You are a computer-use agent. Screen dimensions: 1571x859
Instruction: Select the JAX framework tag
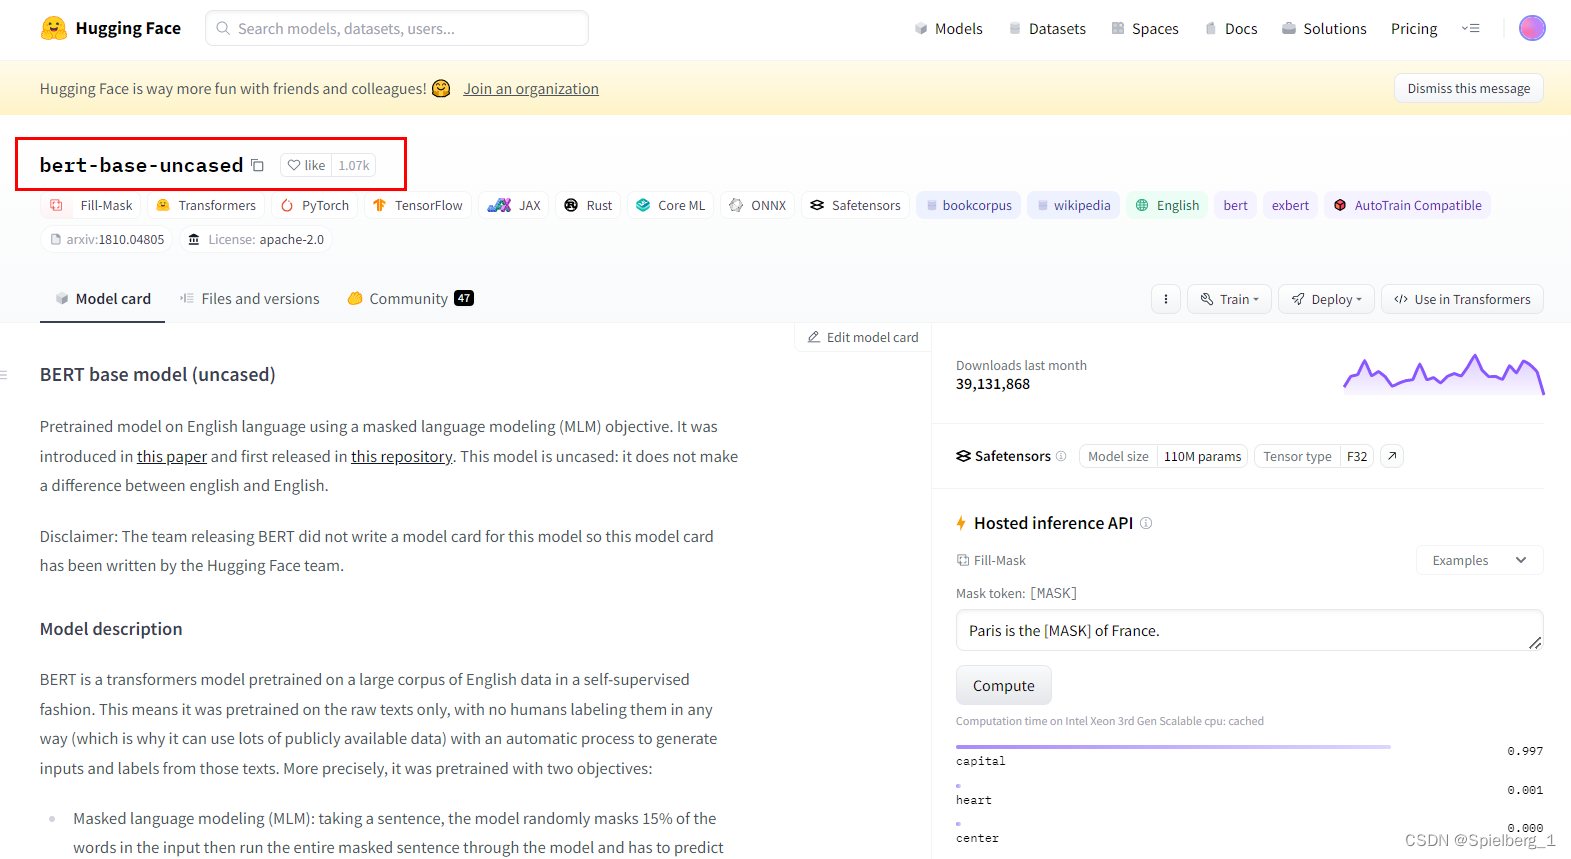pyautogui.click(x=514, y=205)
